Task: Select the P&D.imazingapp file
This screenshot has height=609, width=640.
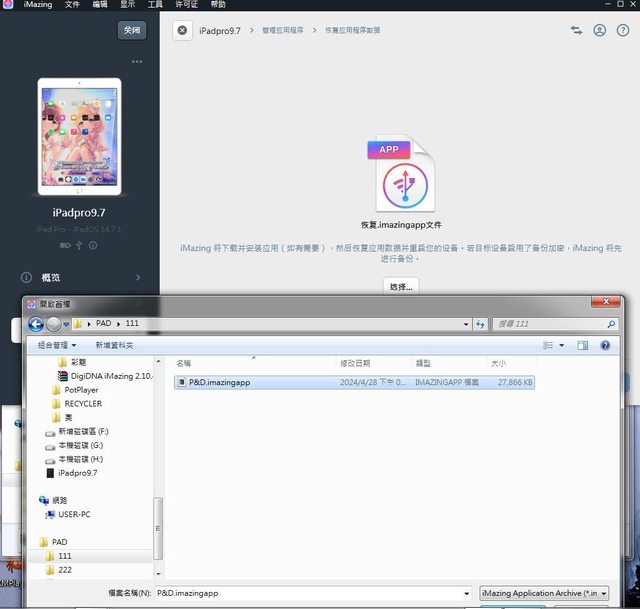Action: 219,382
